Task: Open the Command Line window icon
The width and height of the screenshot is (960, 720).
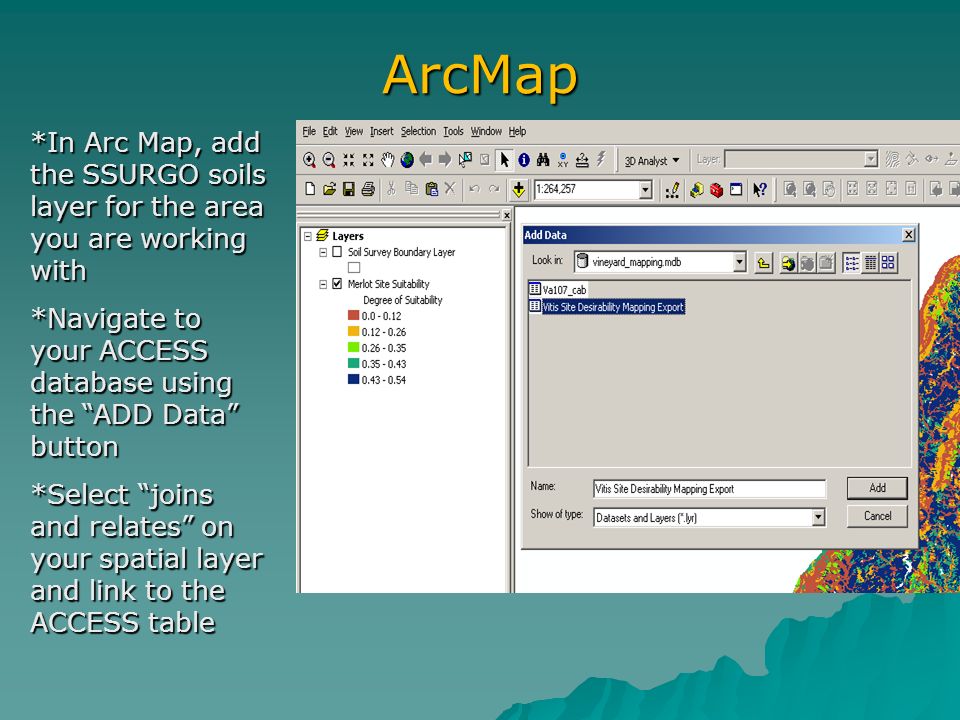Action: (736, 189)
